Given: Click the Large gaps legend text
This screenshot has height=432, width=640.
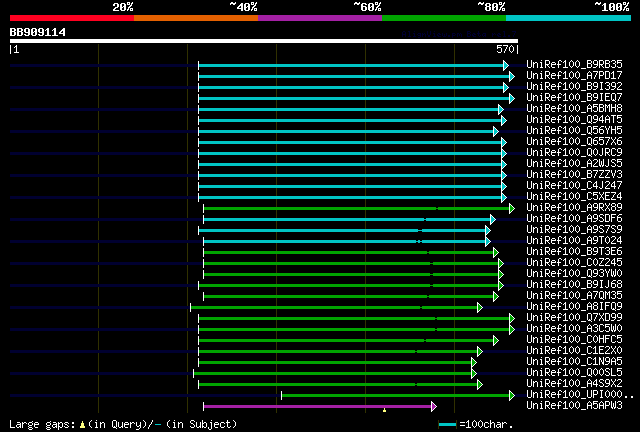Looking at the screenshot, I should tap(123, 424).
